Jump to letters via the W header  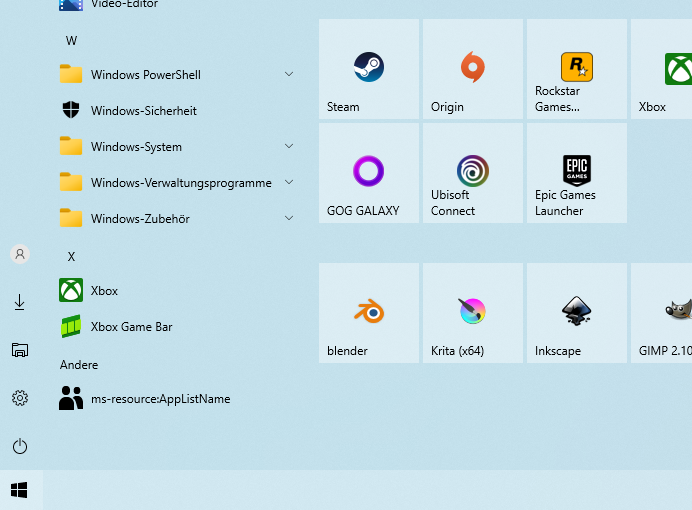71,41
